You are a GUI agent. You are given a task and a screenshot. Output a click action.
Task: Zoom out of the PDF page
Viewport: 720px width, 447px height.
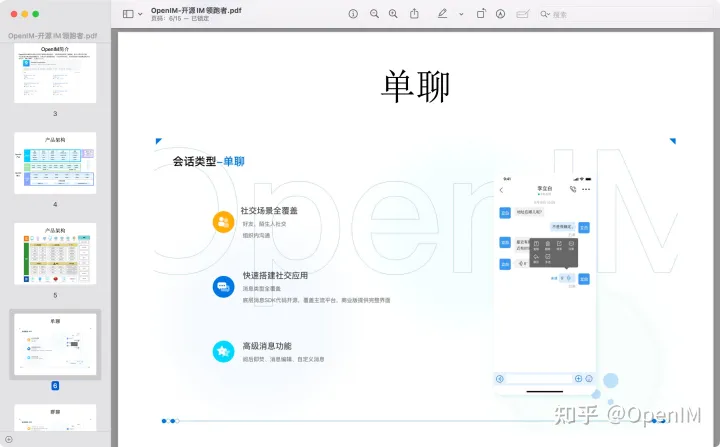(x=374, y=14)
